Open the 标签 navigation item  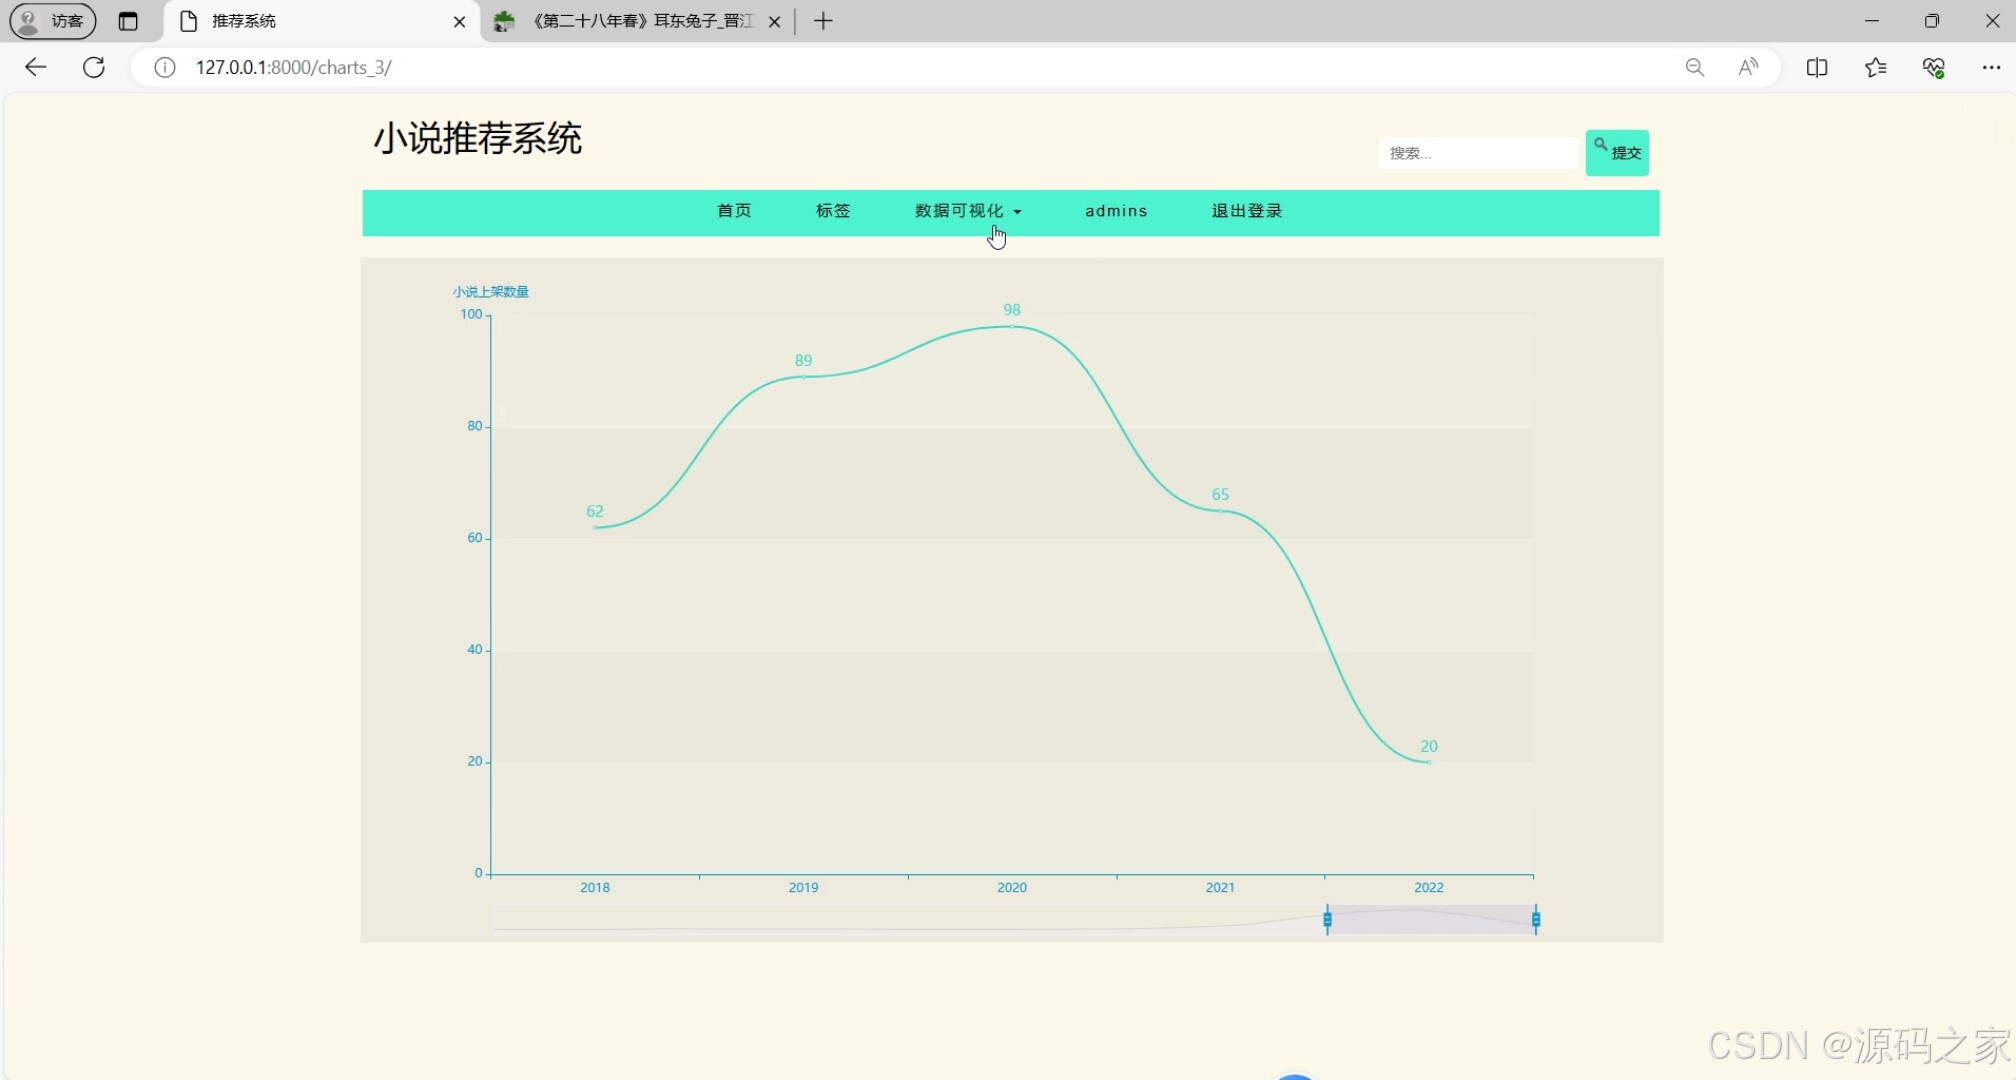pos(833,211)
